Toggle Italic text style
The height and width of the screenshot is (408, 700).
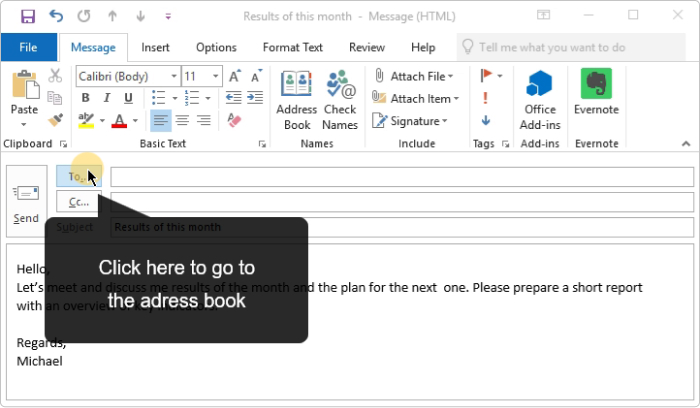click(105, 98)
